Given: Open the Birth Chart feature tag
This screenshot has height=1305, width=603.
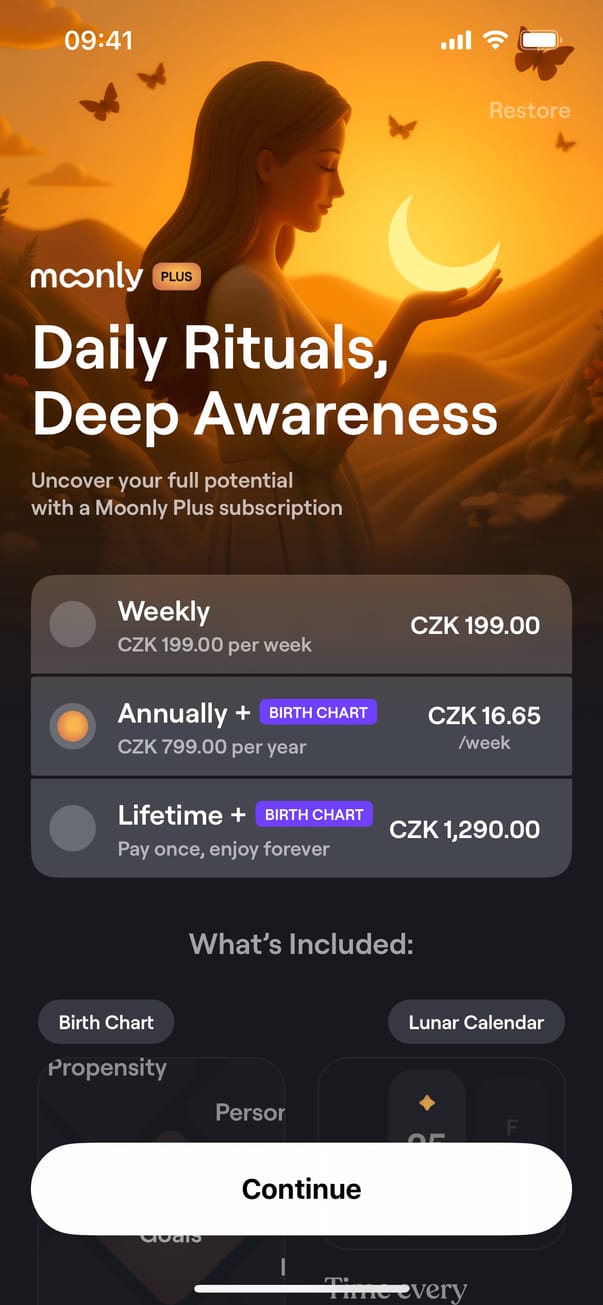Looking at the screenshot, I should pyautogui.click(x=106, y=1022).
